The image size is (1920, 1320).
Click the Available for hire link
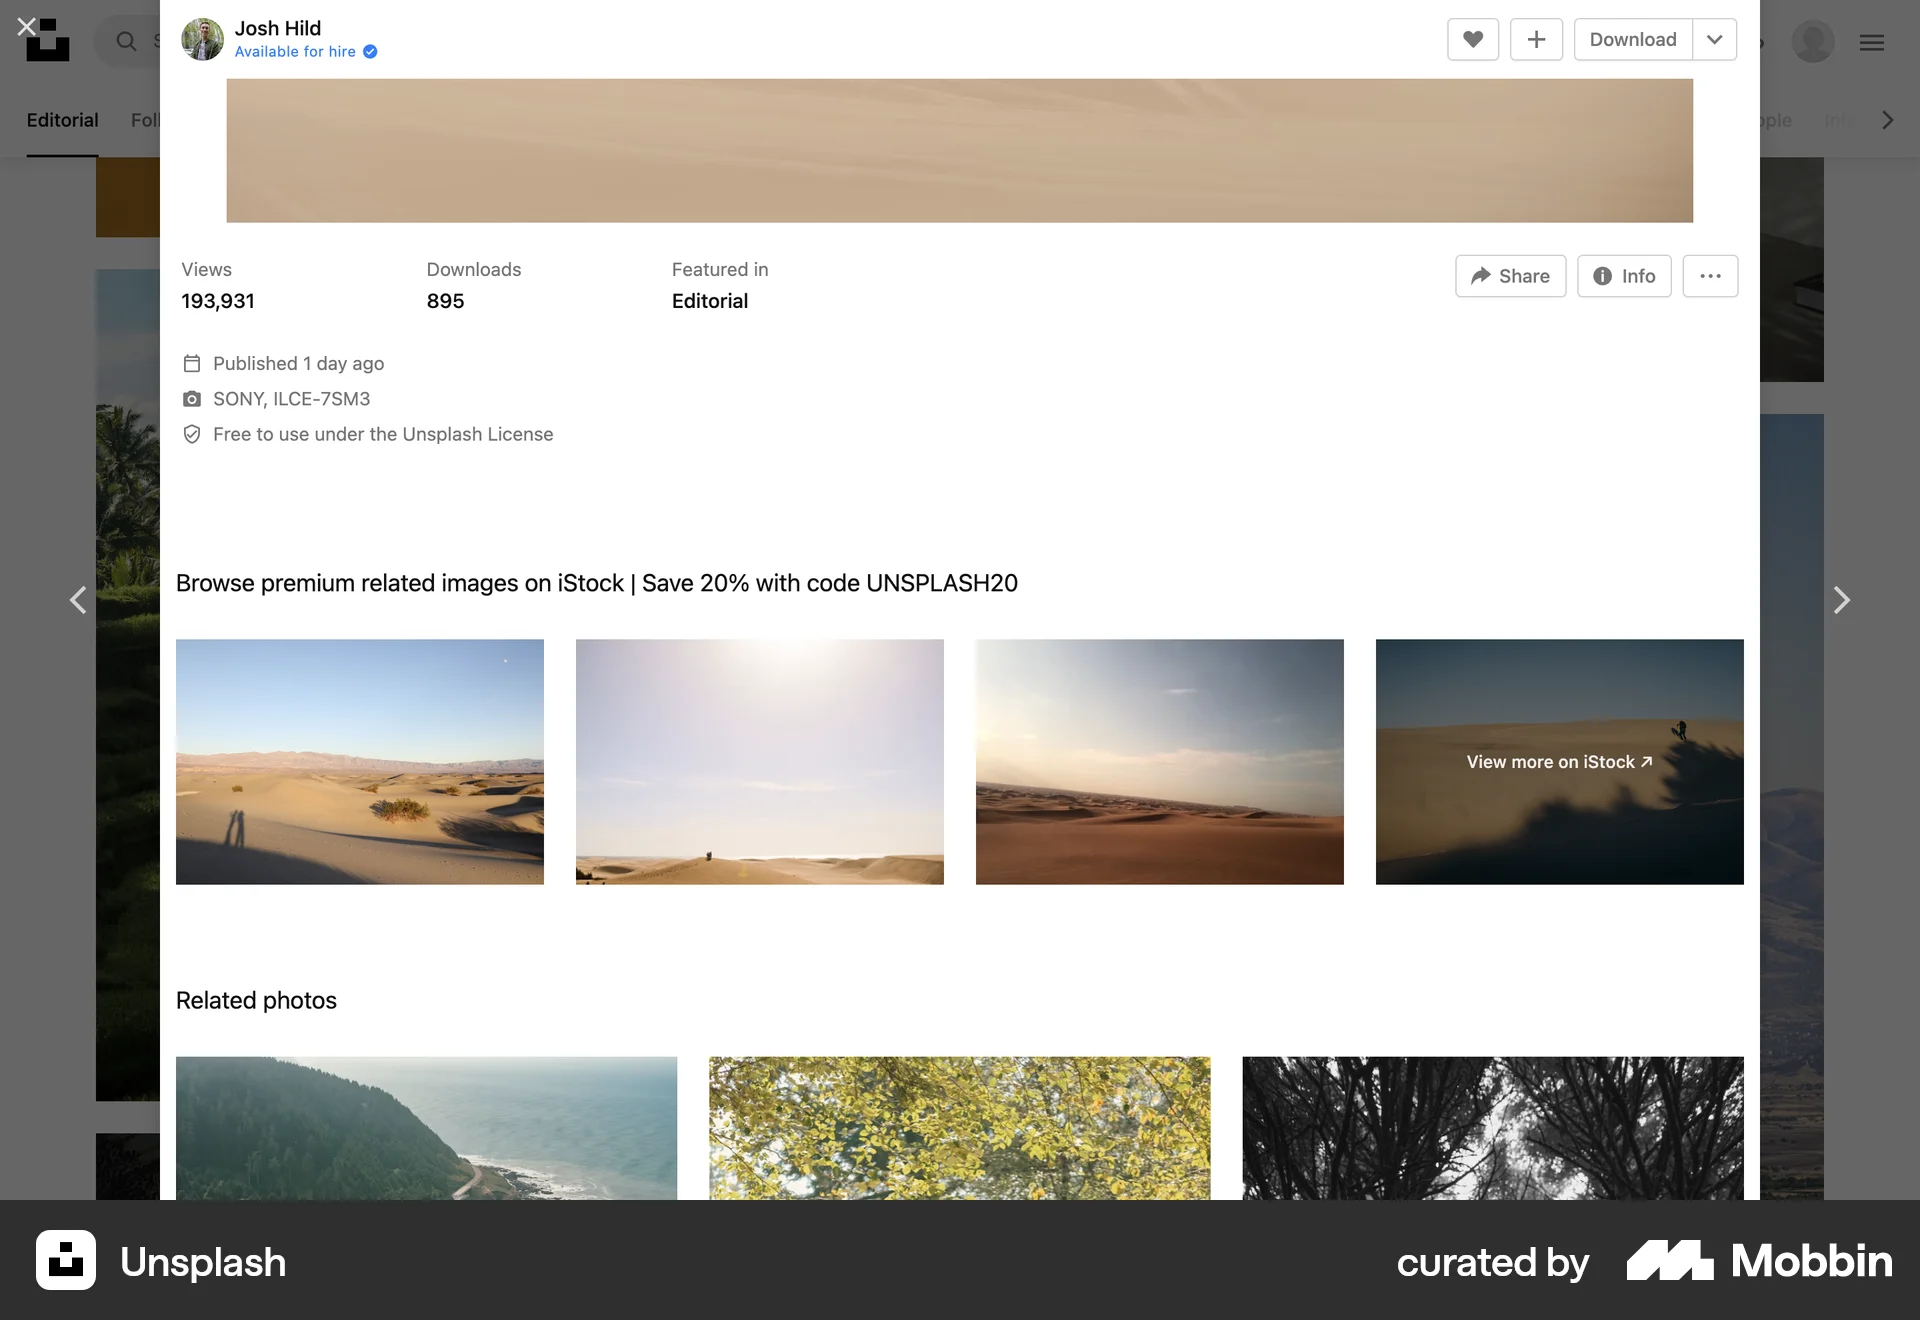click(x=295, y=51)
